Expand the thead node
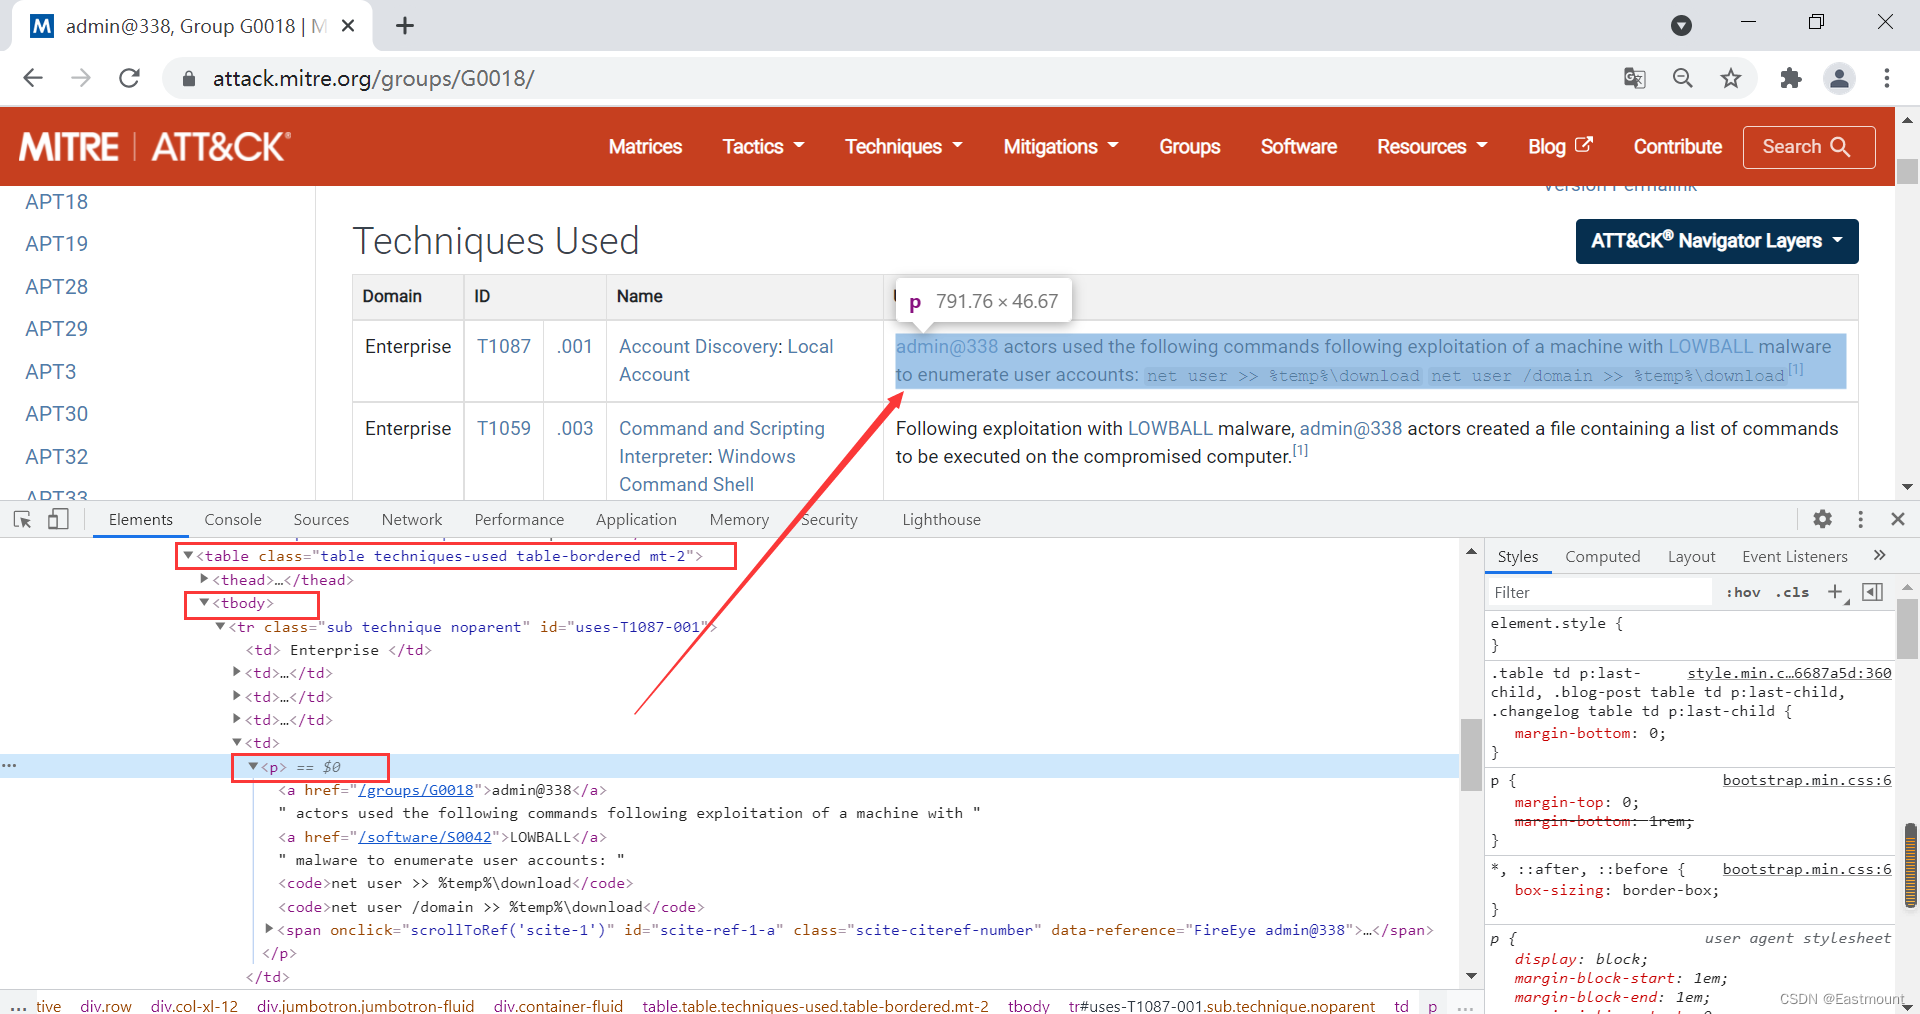Viewport: 1920px width, 1014px height. [204, 579]
